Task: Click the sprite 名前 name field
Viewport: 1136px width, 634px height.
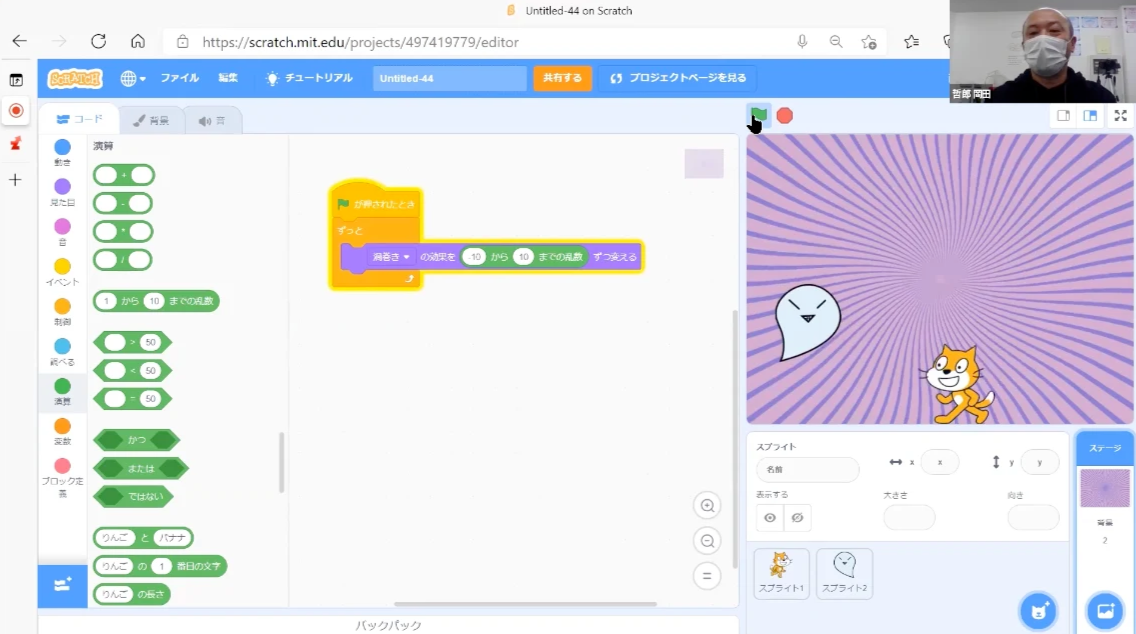Action: [x=807, y=469]
